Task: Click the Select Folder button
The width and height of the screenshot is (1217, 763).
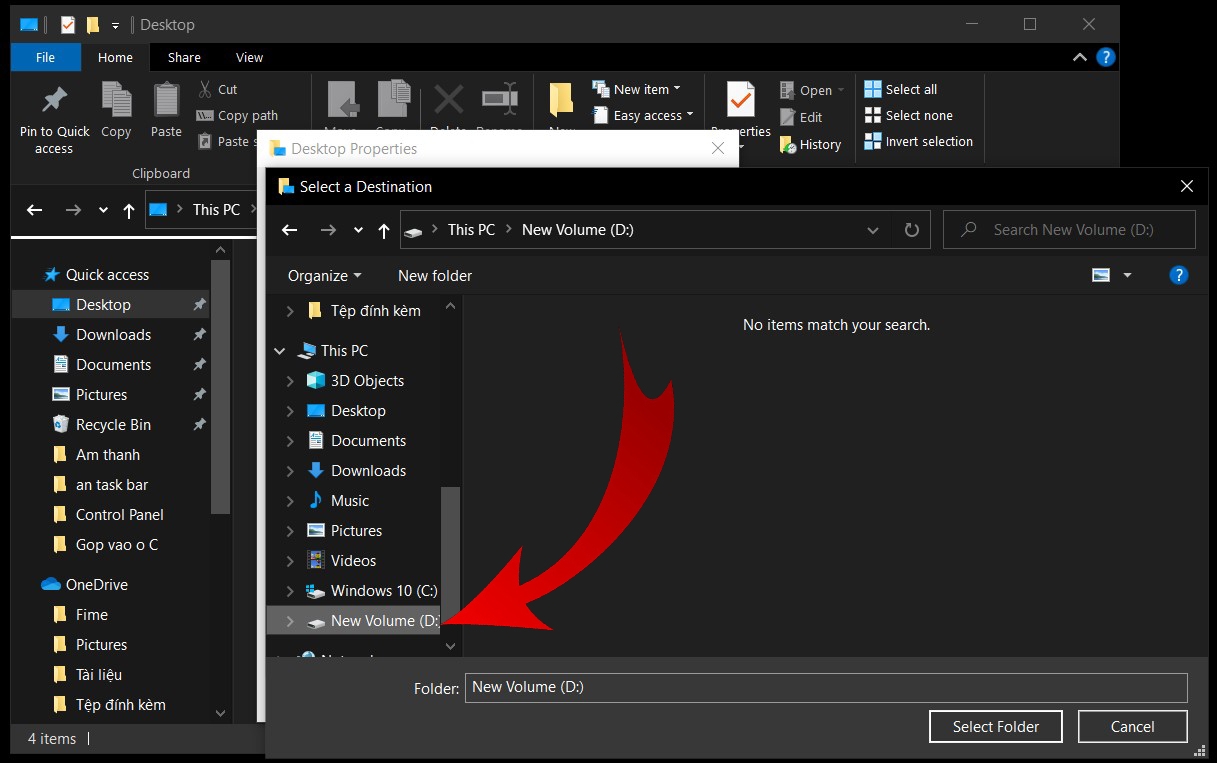Action: pyautogui.click(x=996, y=727)
